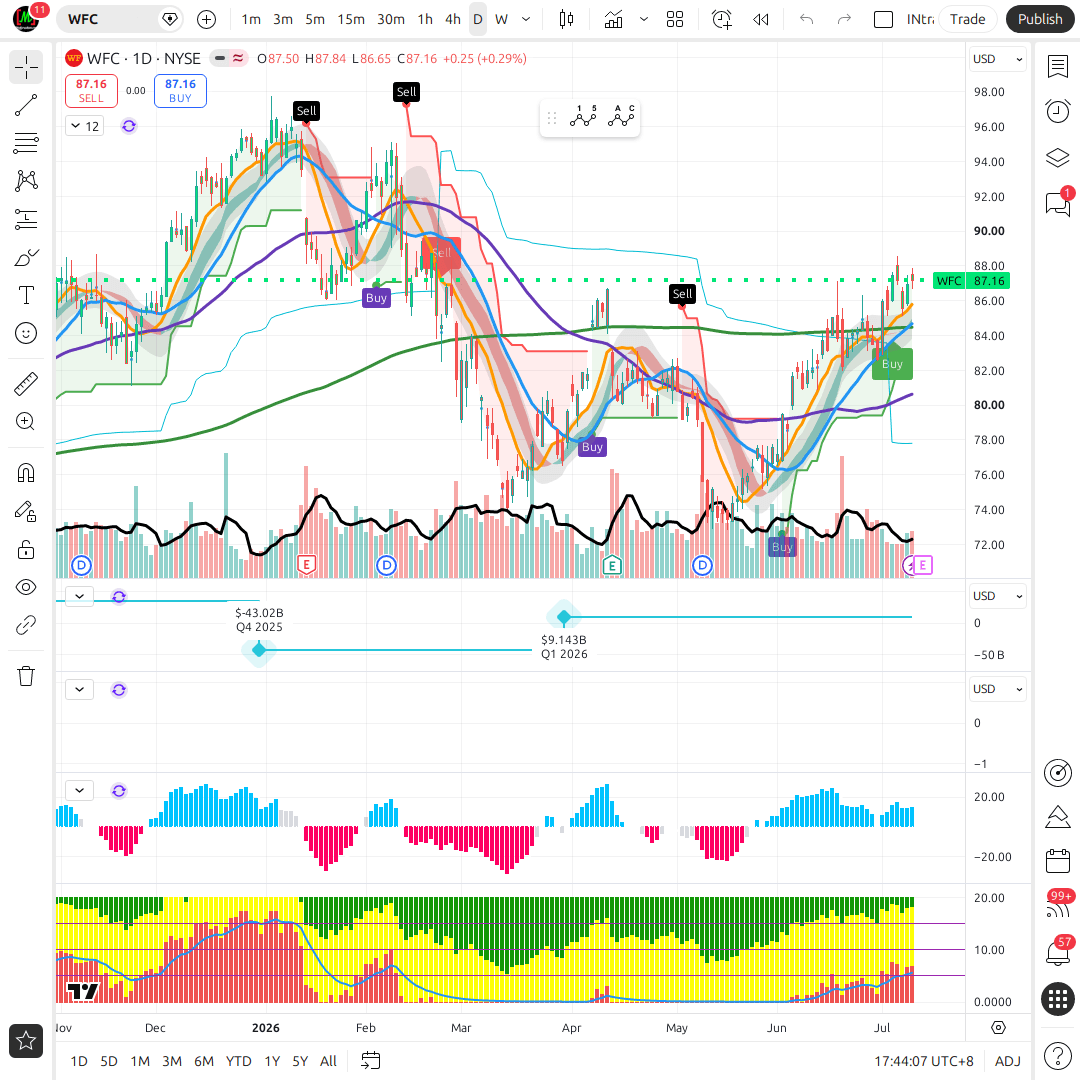The height and width of the screenshot is (1080, 1080).
Task: Expand the indicator templates dropdown chevron
Action: tap(644, 19)
